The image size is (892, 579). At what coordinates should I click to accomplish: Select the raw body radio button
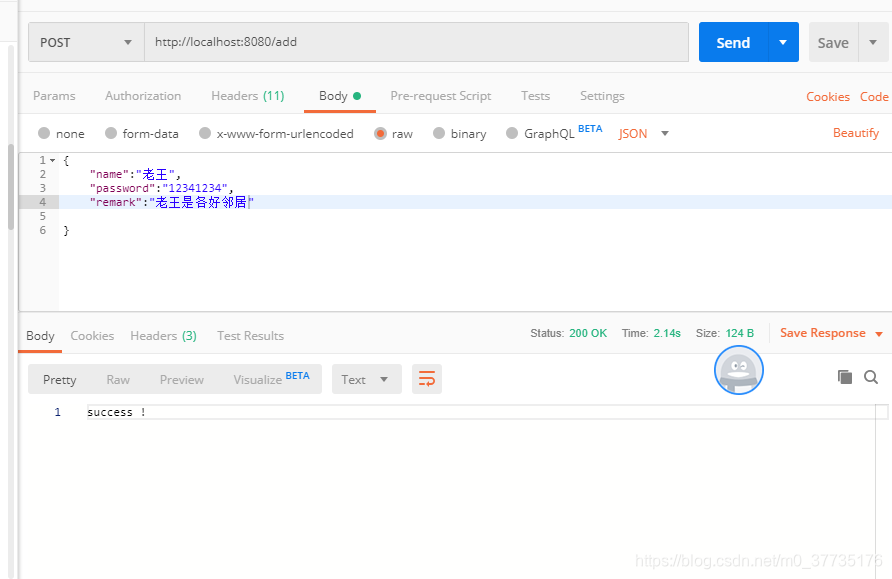click(380, 133)
